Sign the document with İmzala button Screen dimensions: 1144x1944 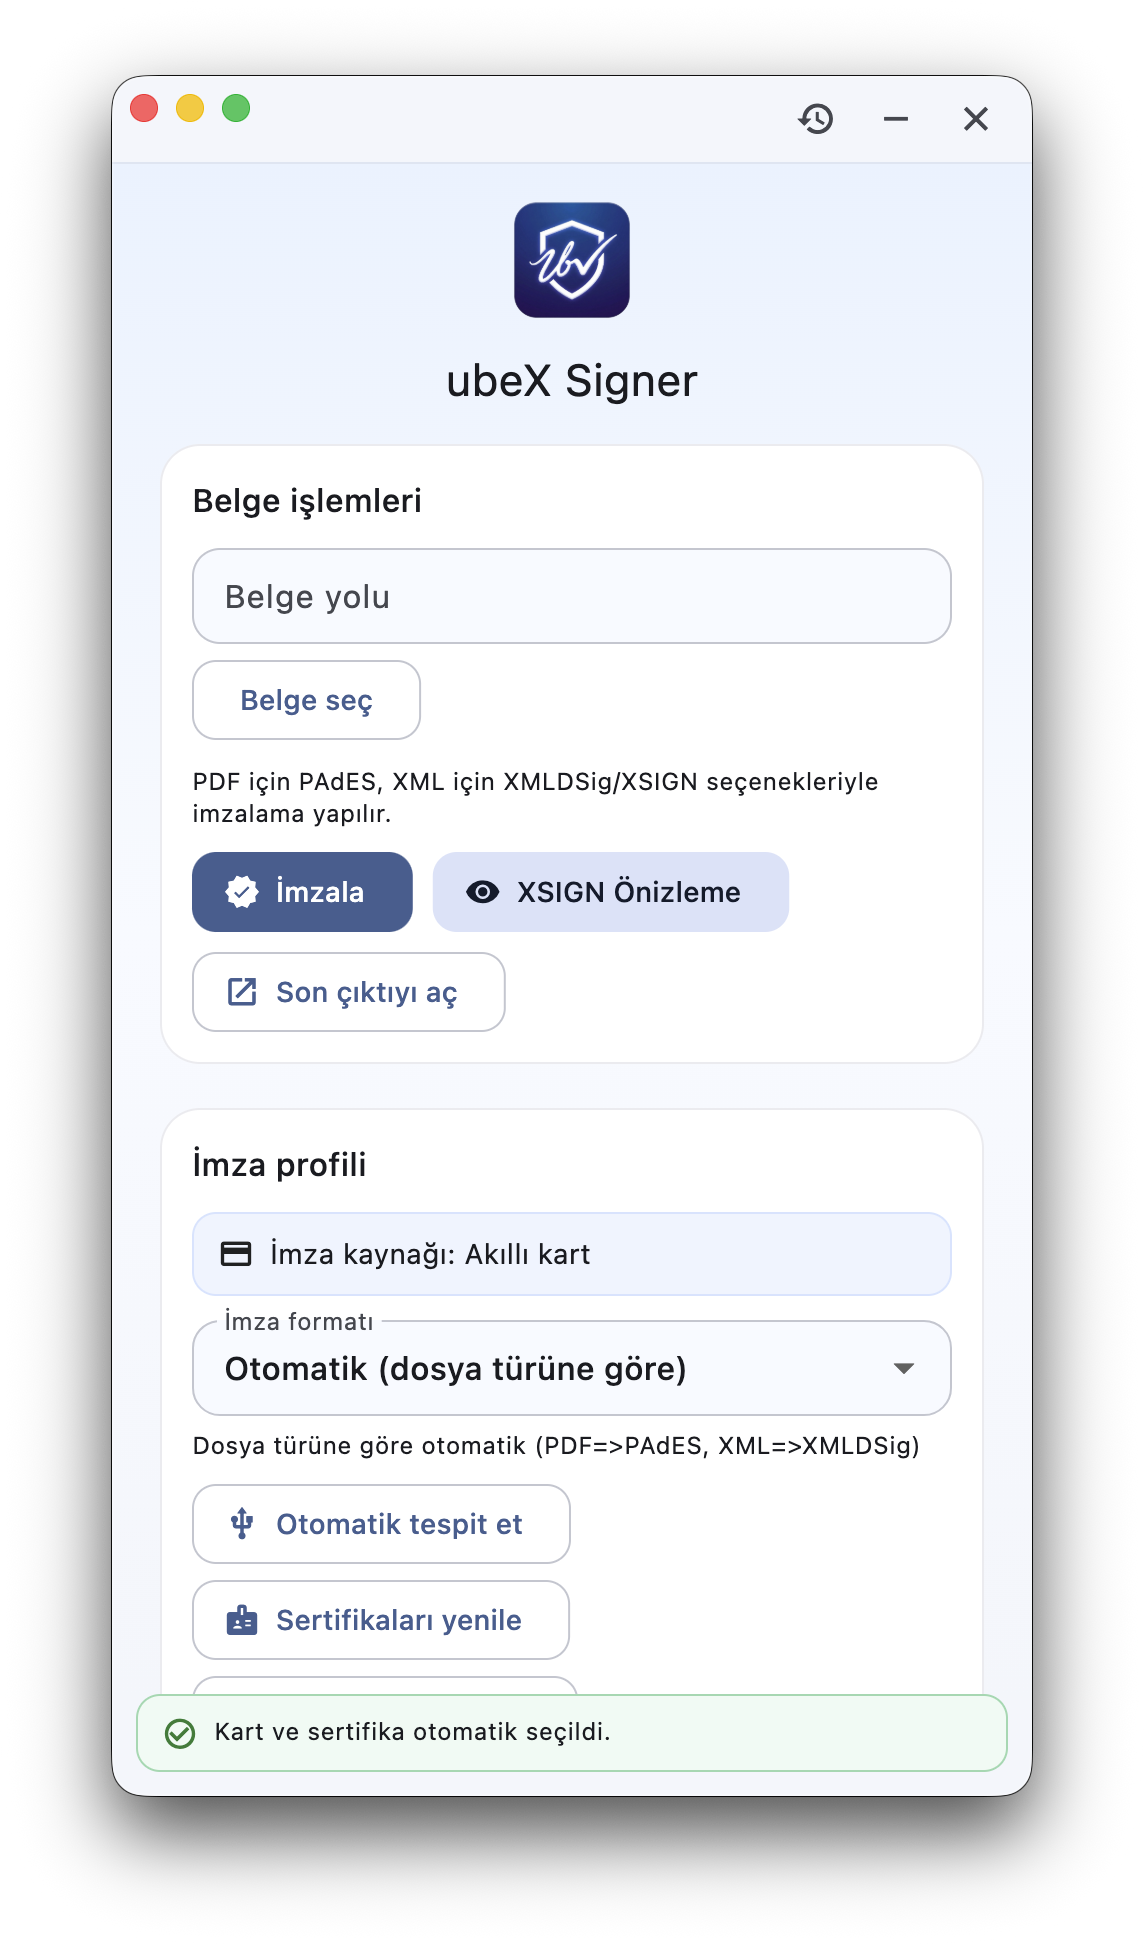click(302, 892)
